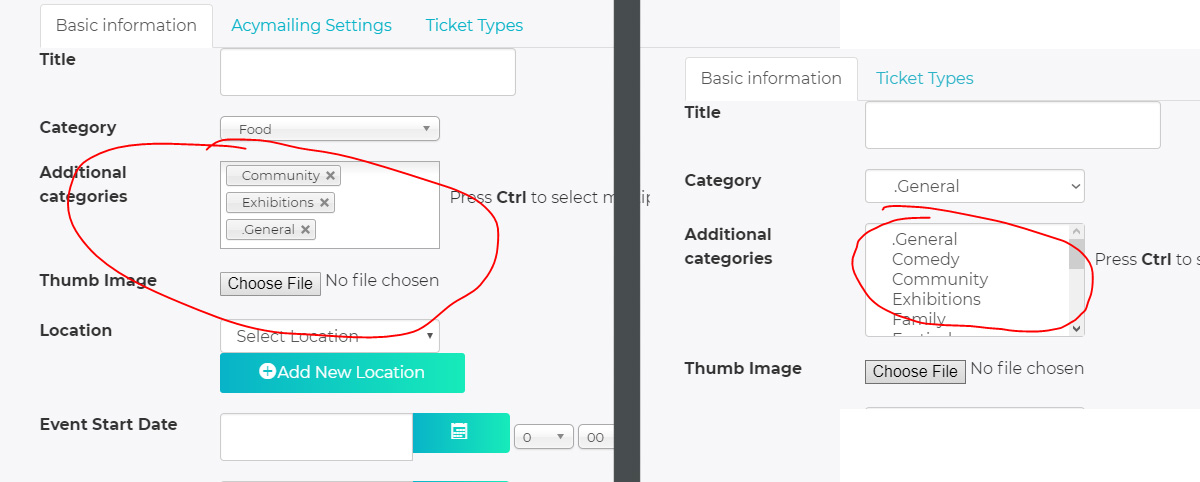Screen dimensions: 1200x482
Task: Open the left form's Ticket Types tab
Action: 474,25
